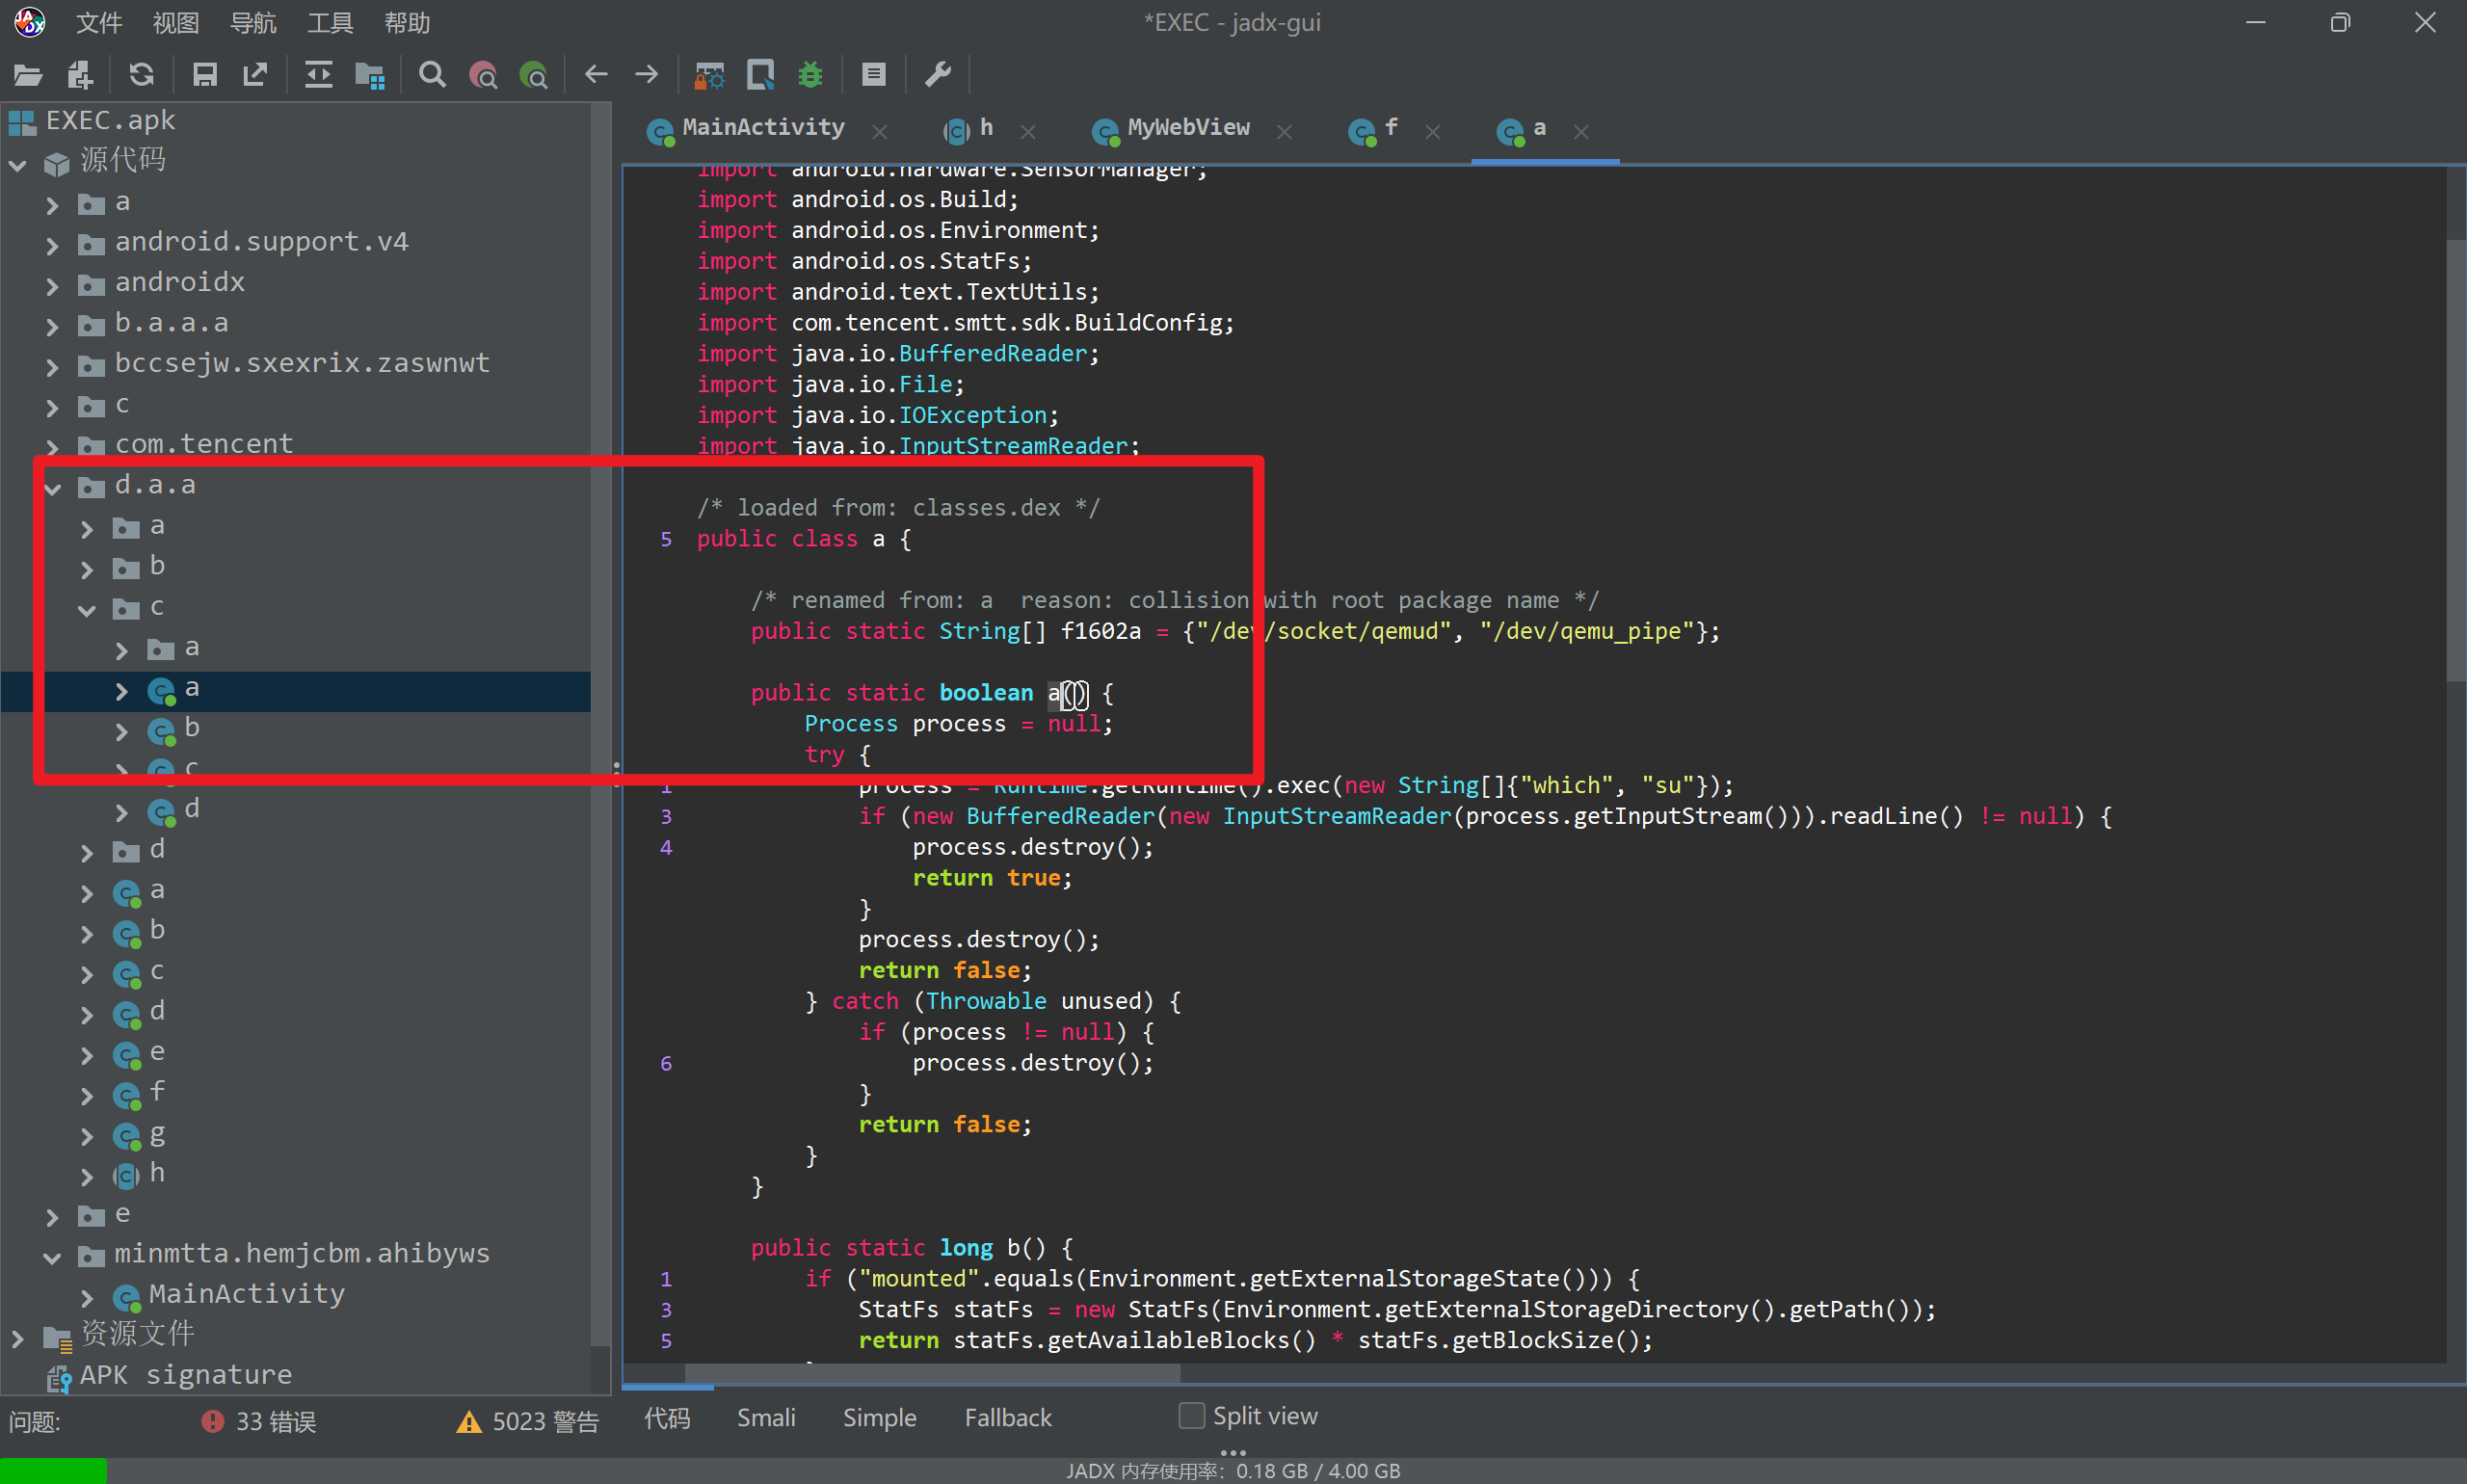Expand the MainActivity class node
2467x1484 pixels.
87,1297
